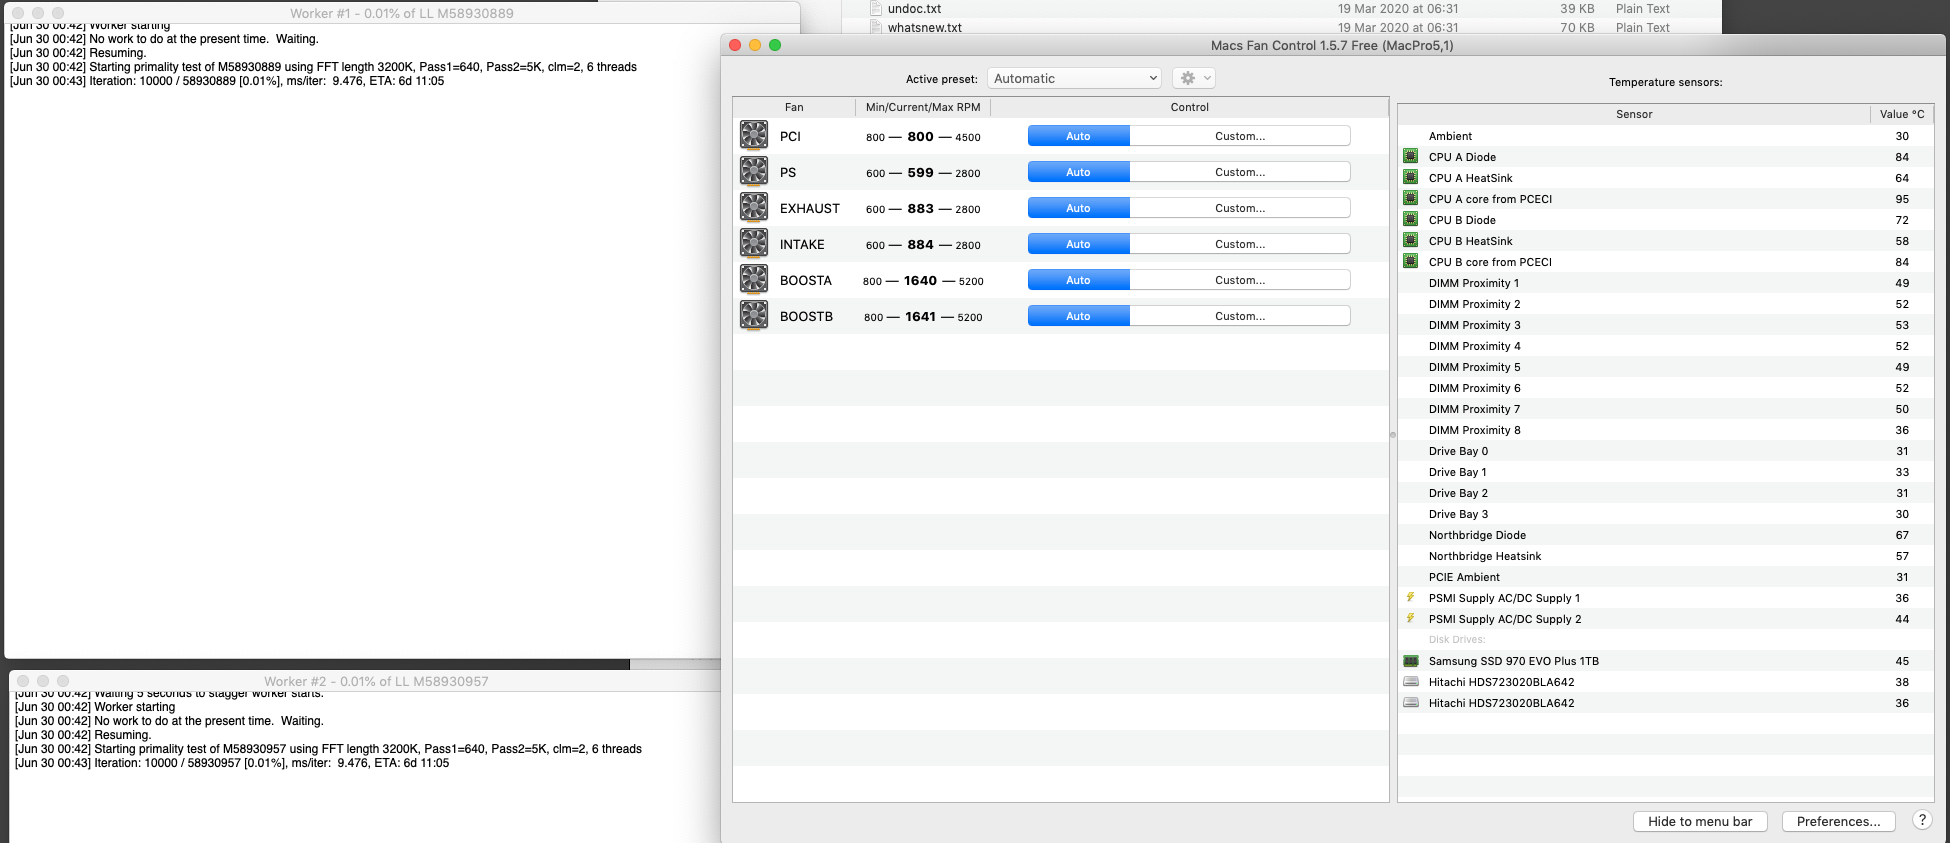Click the CPU A Diode chip icon
The image size is (1950, 843).
[1411, 156]
